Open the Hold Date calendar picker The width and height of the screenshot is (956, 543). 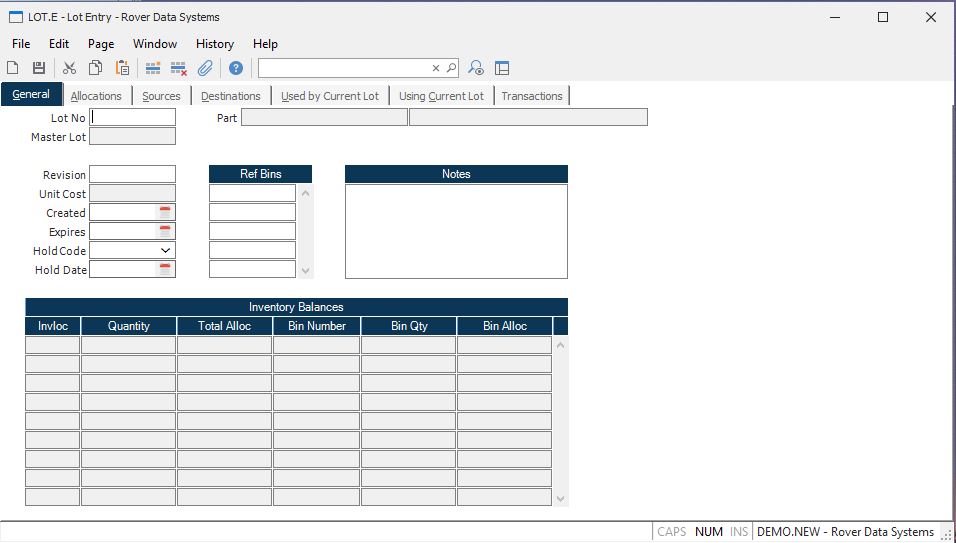tap(165, 270)
